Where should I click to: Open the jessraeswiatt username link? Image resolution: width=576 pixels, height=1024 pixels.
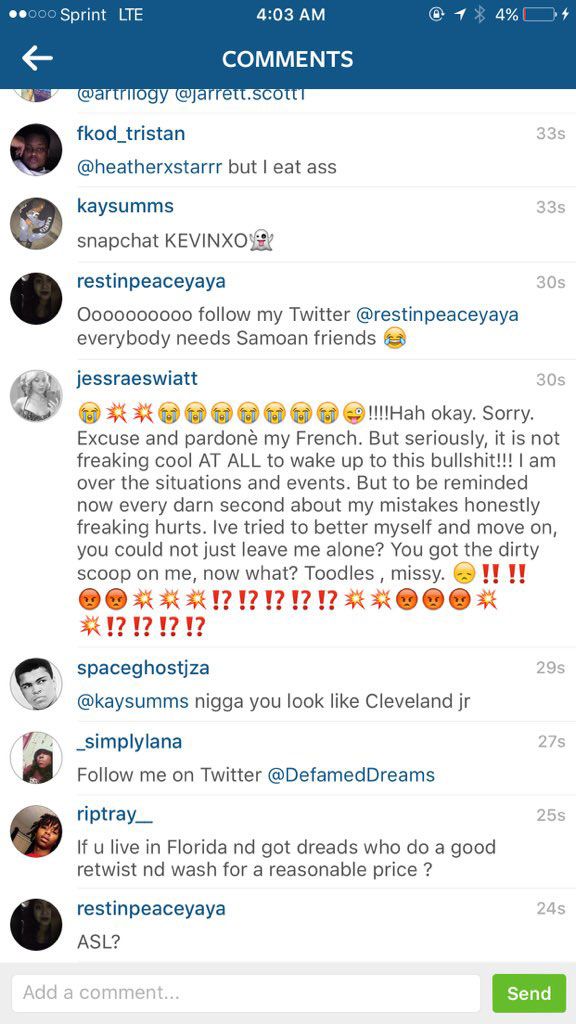(x=137, y=379)
